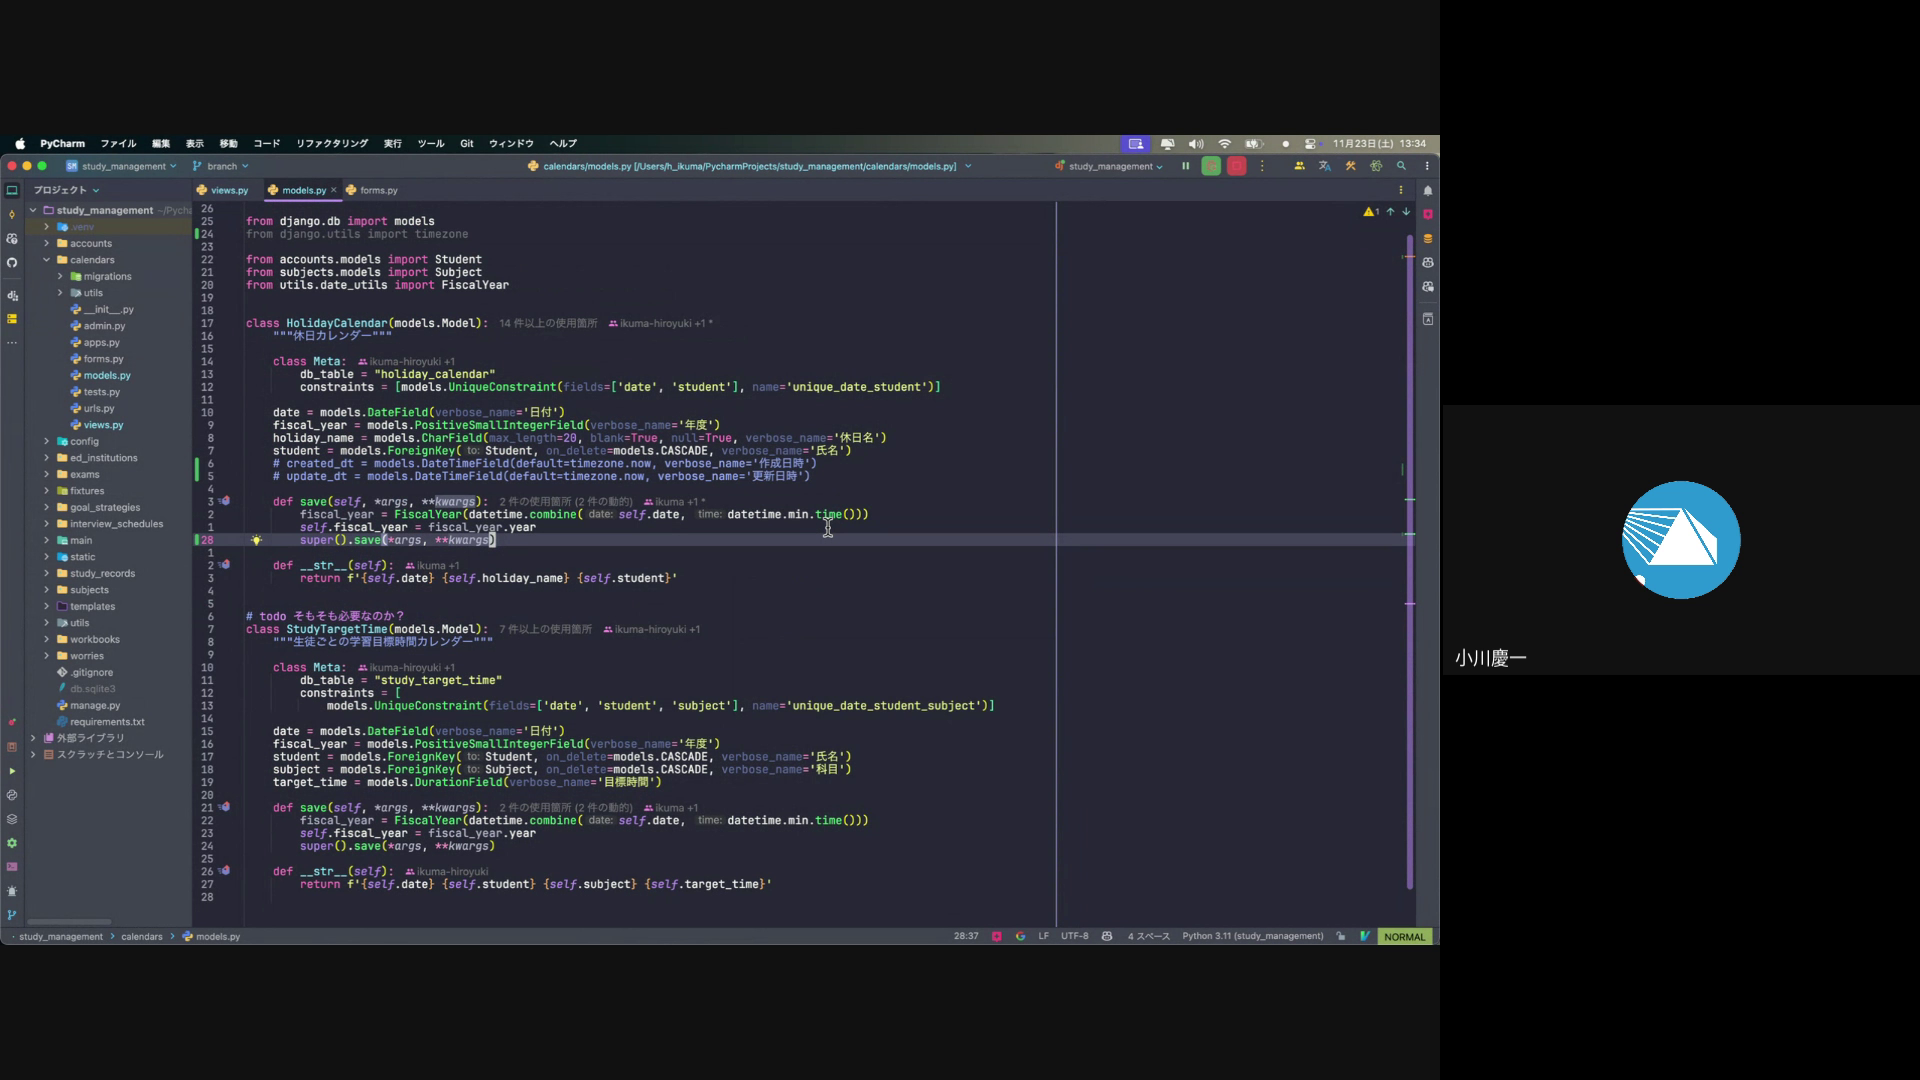1920x1080 pixels.
Task: Click the pause icon in run toolbar
Action: click(x=1186, y=167)
